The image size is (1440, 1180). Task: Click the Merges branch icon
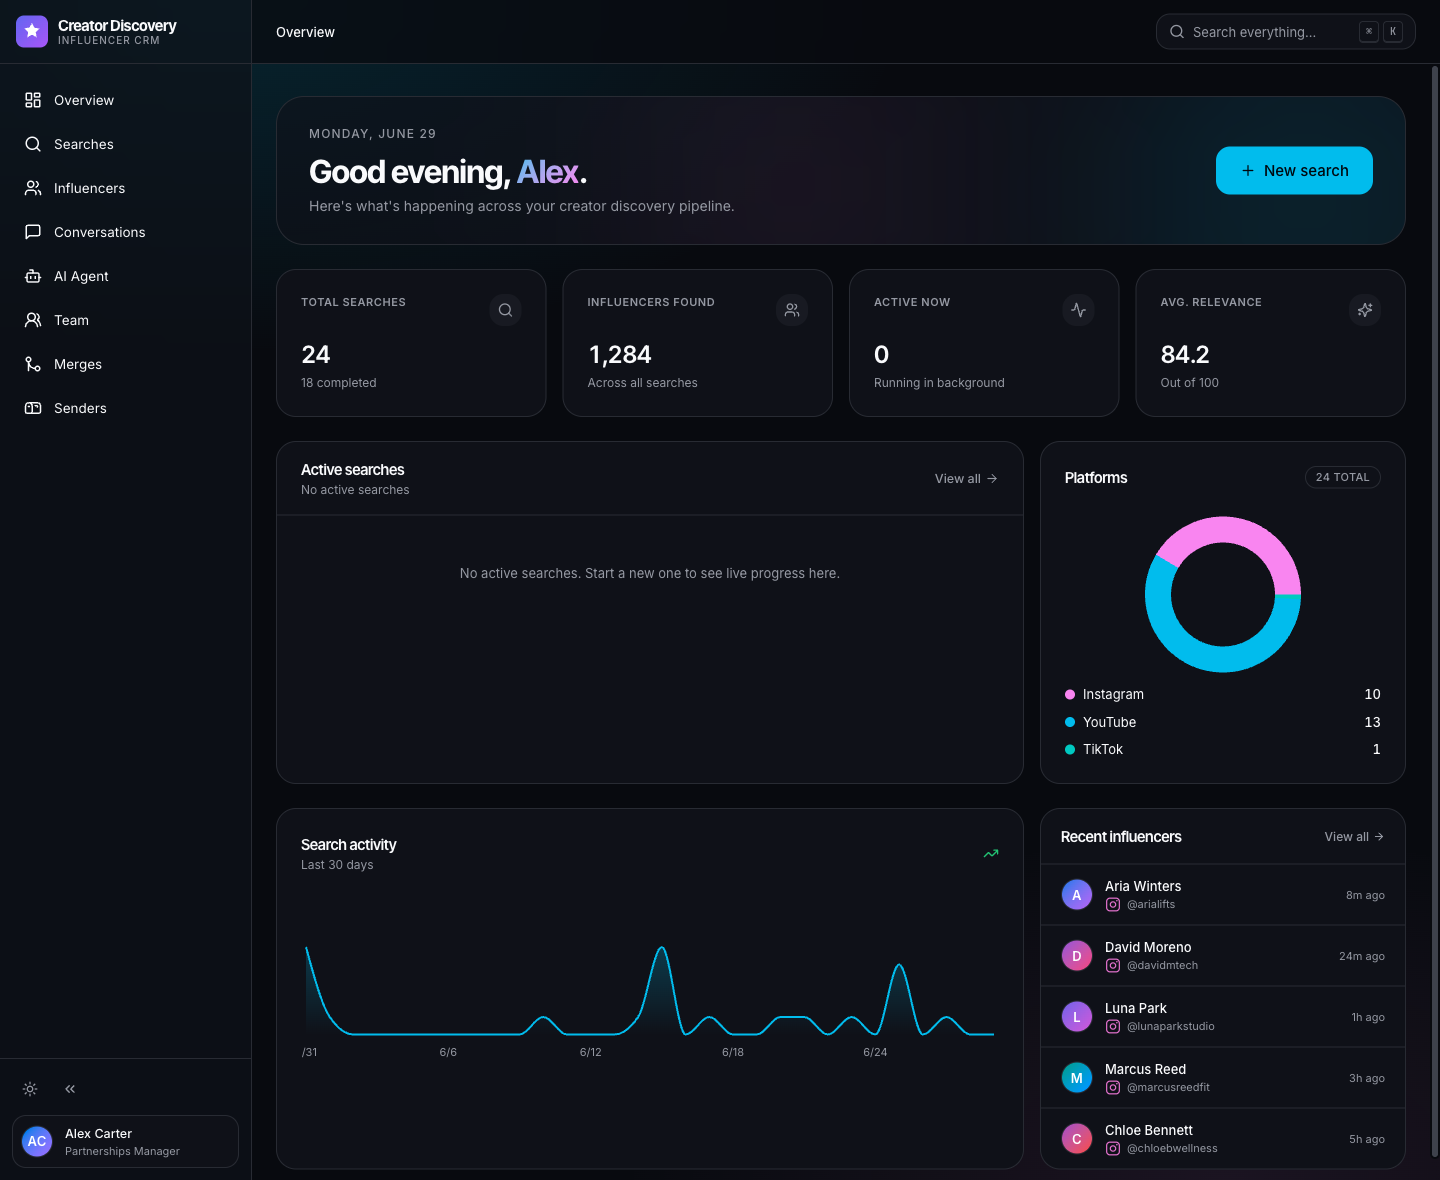tap(33, 364)
